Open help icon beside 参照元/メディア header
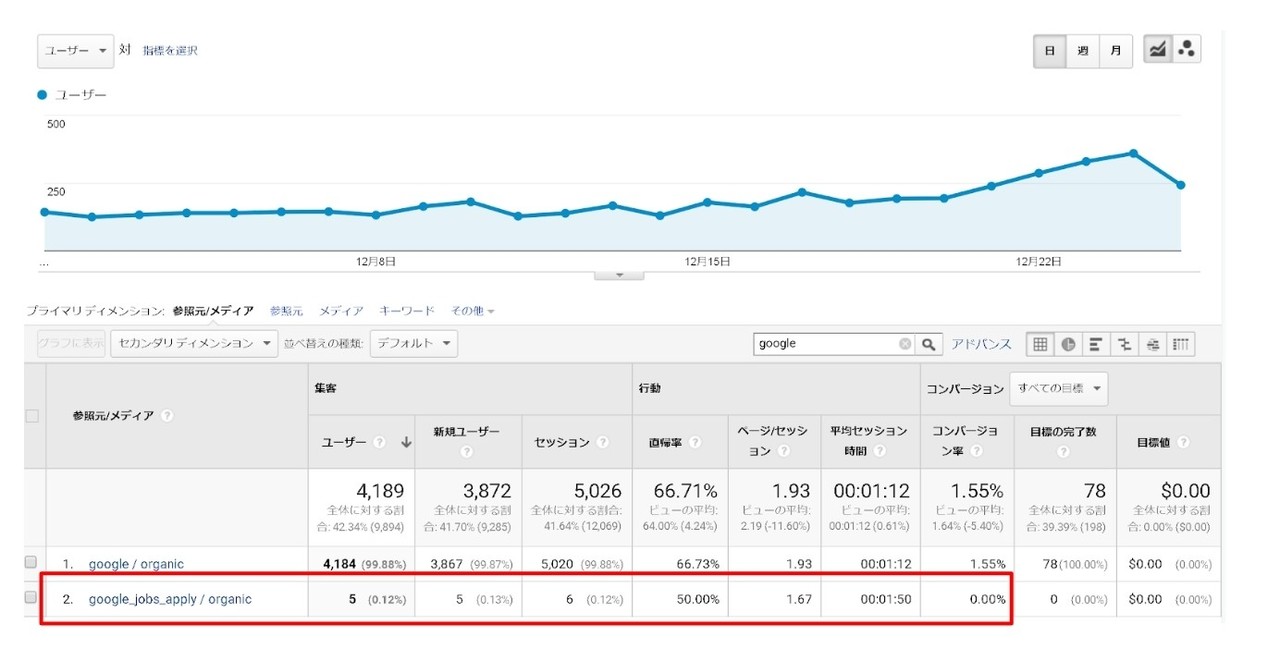Image resolution: width=1280 pixels, height=649 pixels. tap(167, 415)
